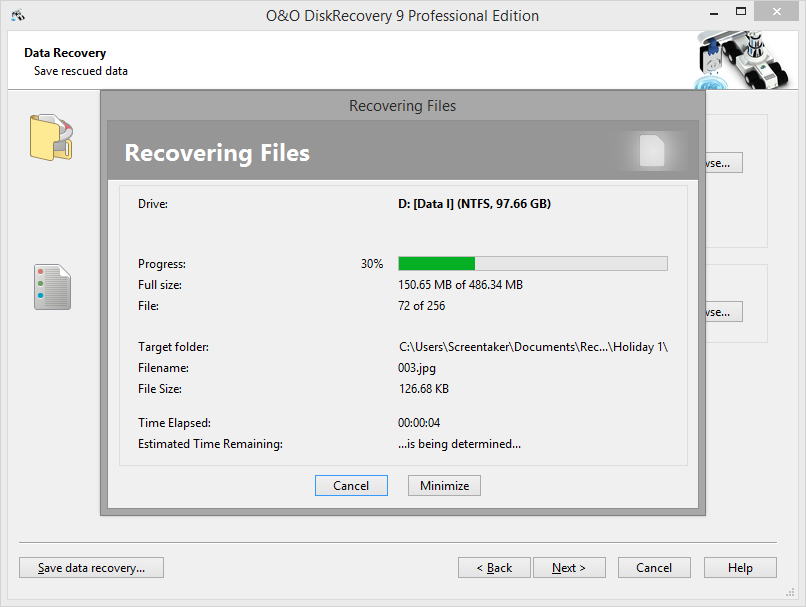Click the resize grip at window corner
The image size is (806, 607).
(x=790, y=592)
